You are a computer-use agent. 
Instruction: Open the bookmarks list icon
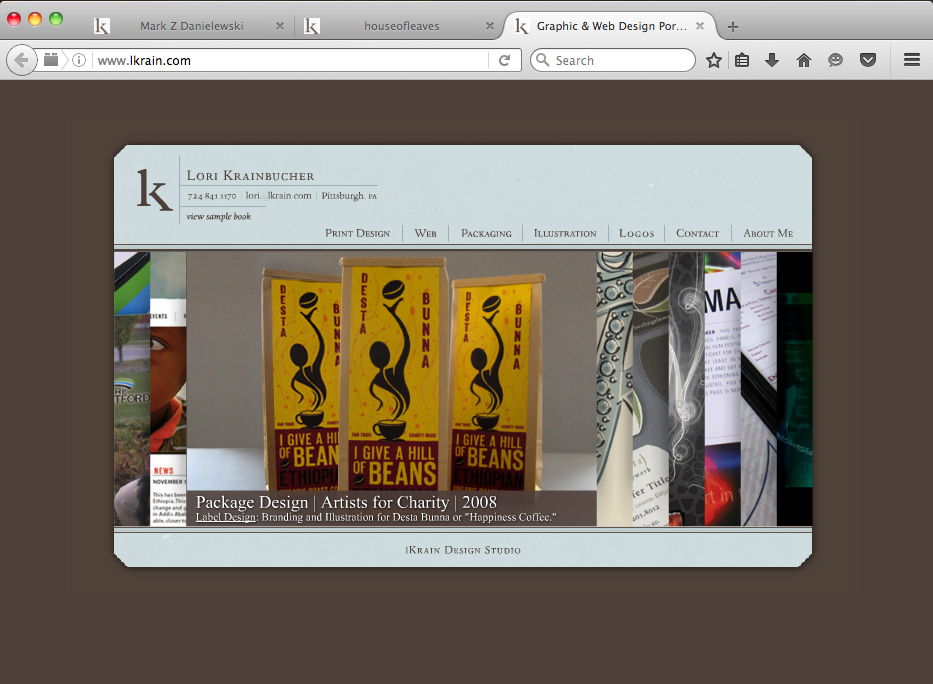(x=742, y=60)
